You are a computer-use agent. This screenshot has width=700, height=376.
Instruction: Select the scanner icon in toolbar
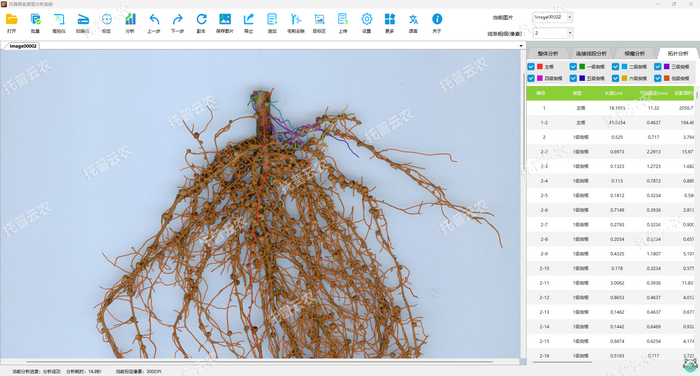click(83, 20)
